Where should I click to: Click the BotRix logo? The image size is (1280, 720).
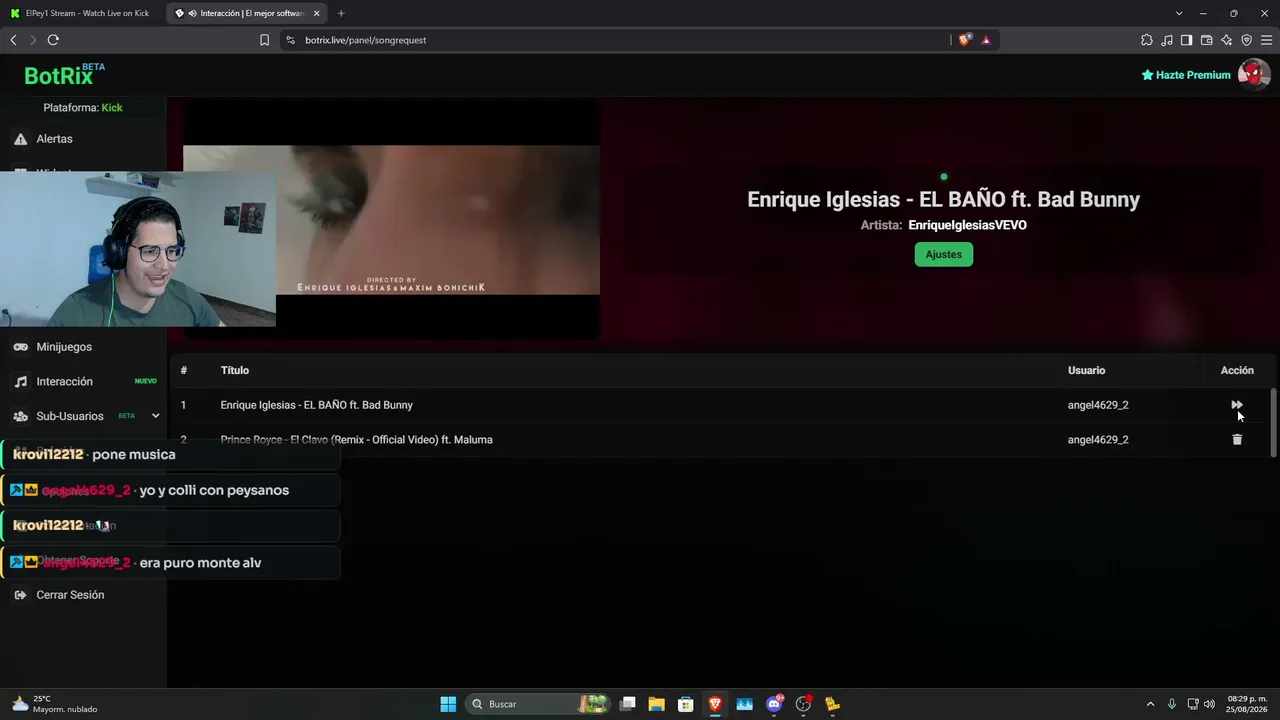[64, 75]
